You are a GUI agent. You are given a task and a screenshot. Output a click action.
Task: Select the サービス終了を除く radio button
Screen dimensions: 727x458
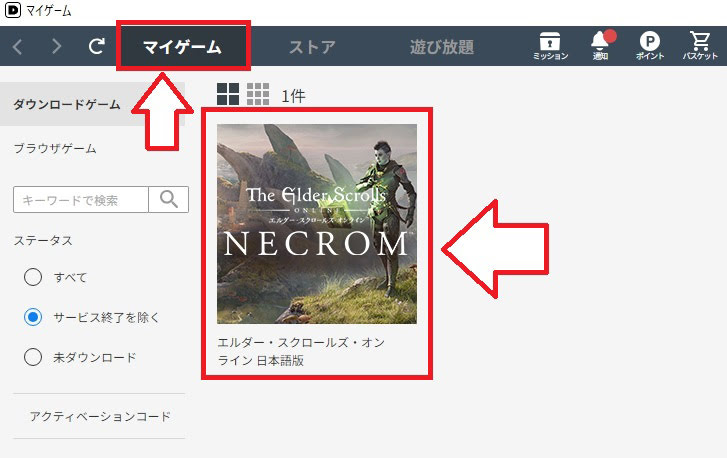coord(33,317)
